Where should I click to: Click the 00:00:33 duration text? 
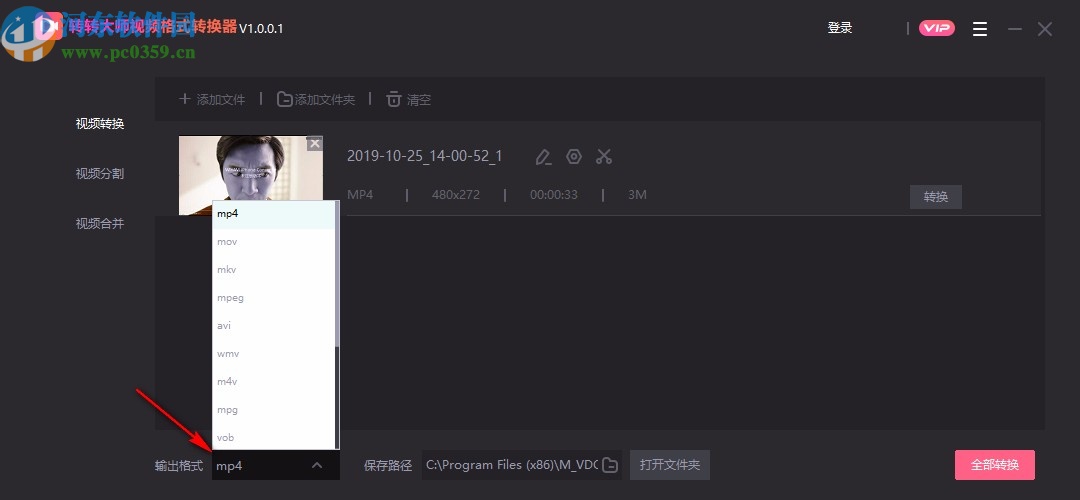554,195
